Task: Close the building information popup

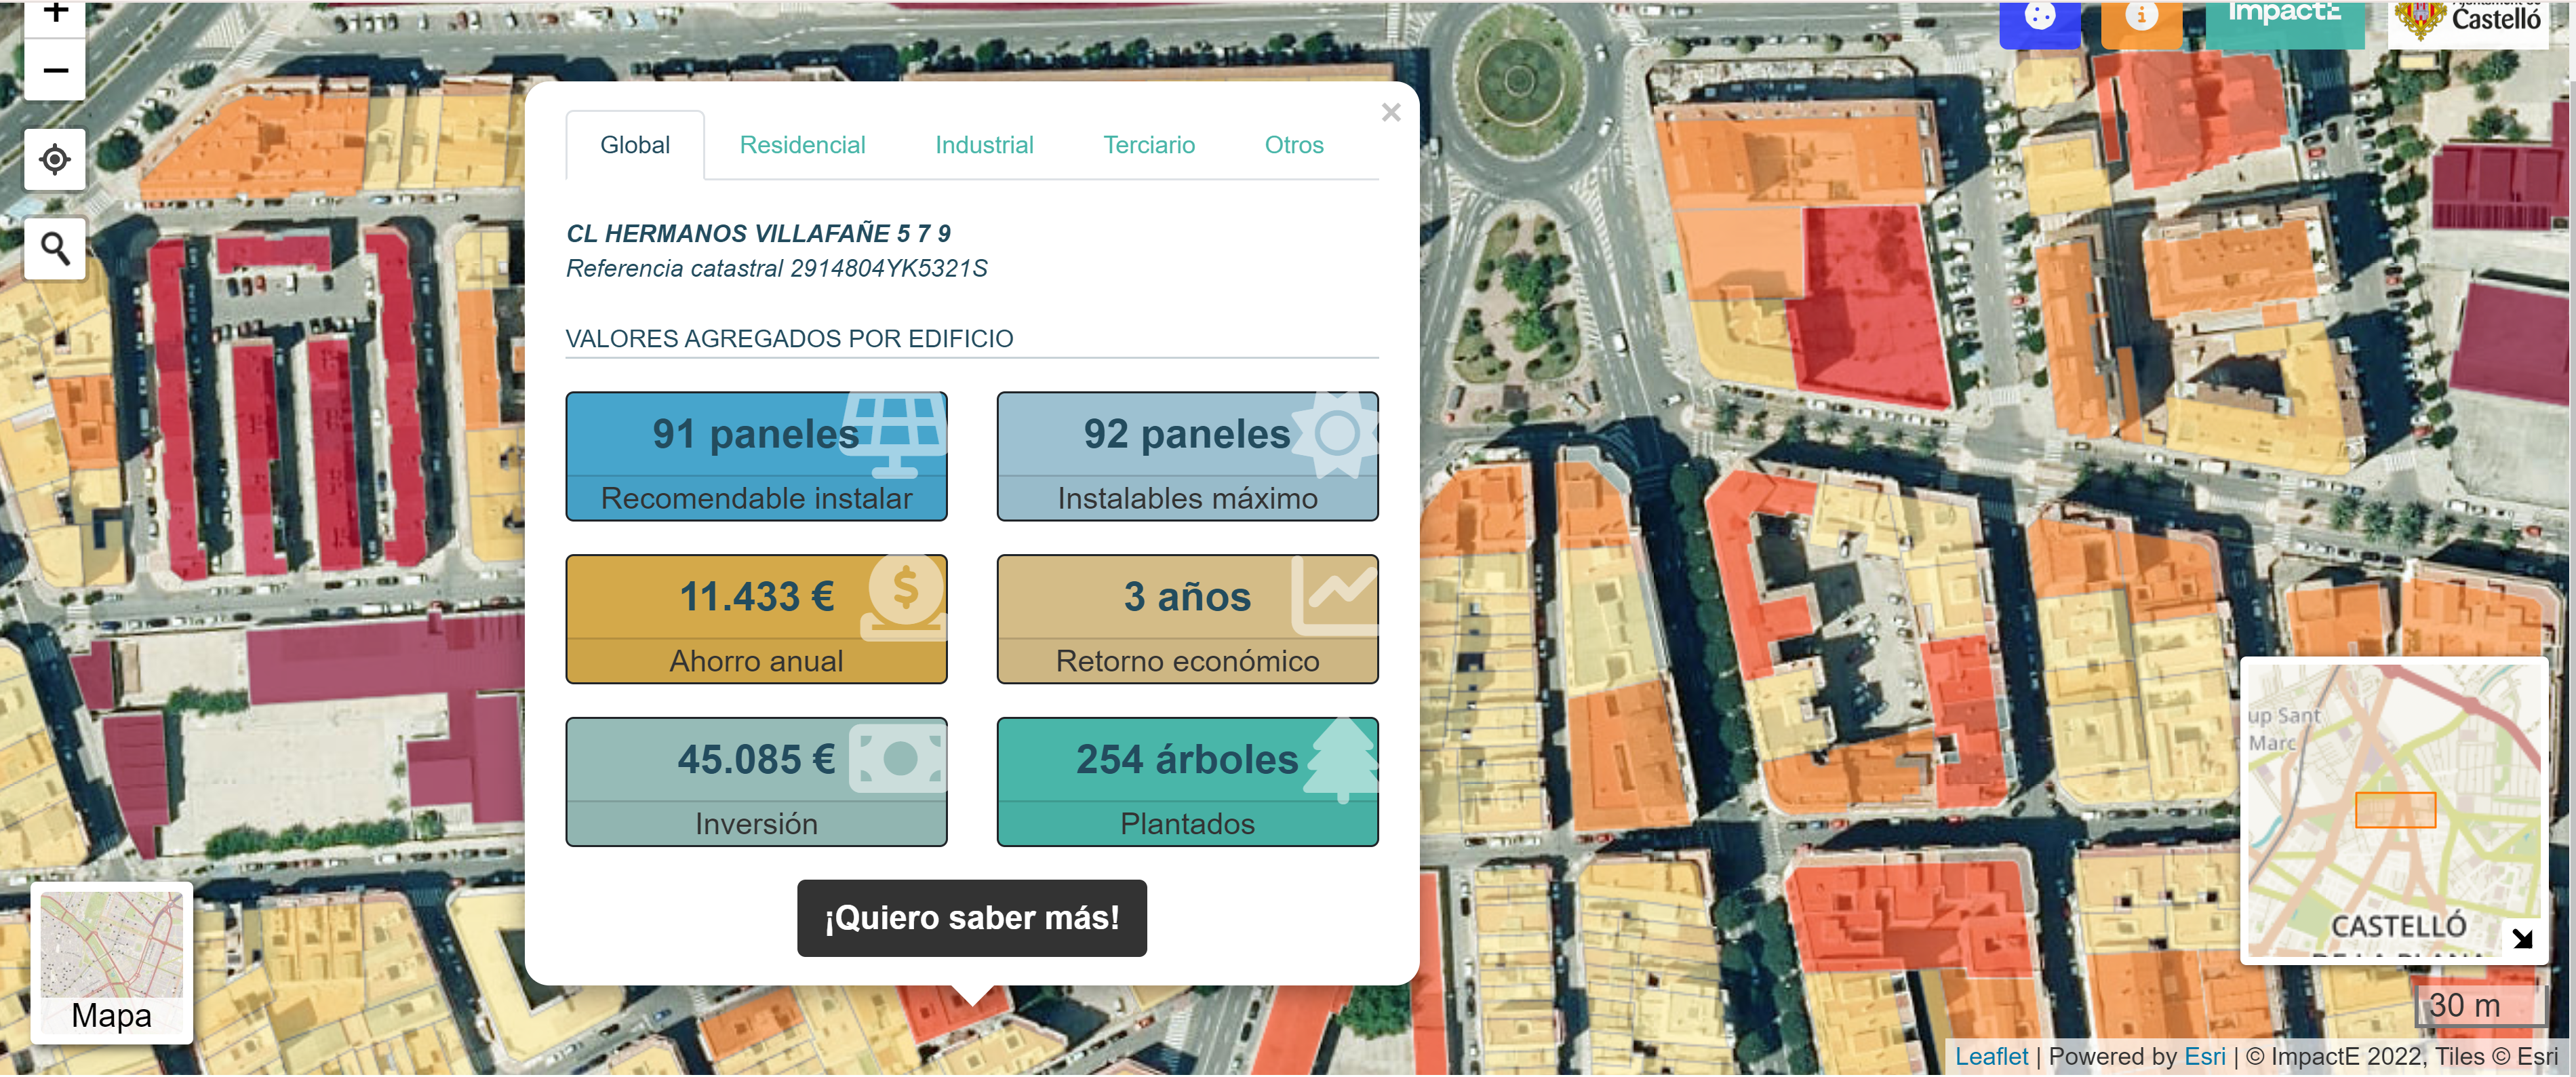Action: coord(1391,112)
